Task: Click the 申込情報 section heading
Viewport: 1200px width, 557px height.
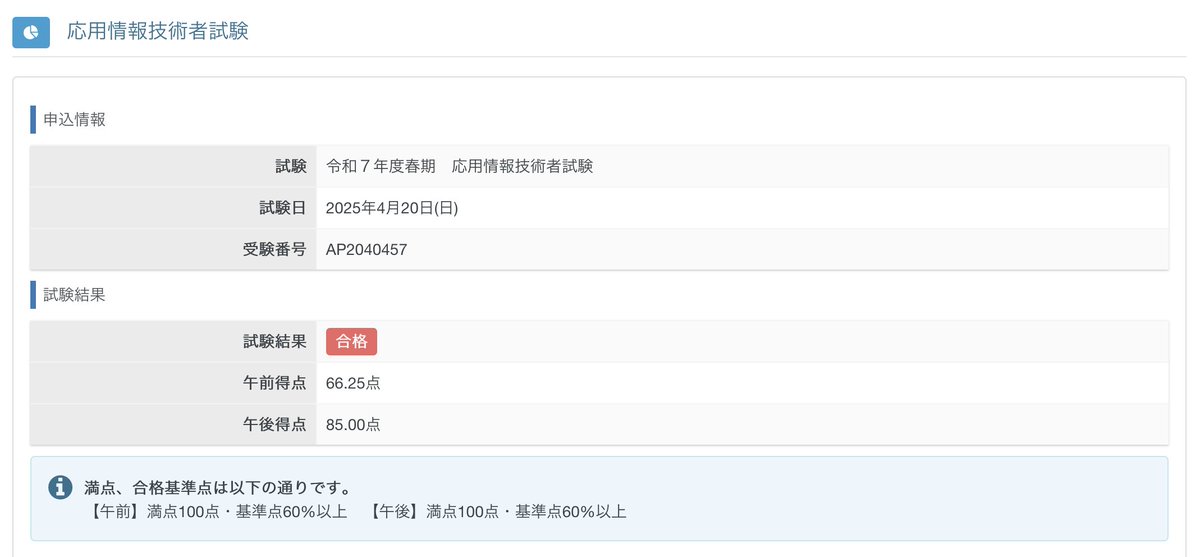Action: point(75,120)
